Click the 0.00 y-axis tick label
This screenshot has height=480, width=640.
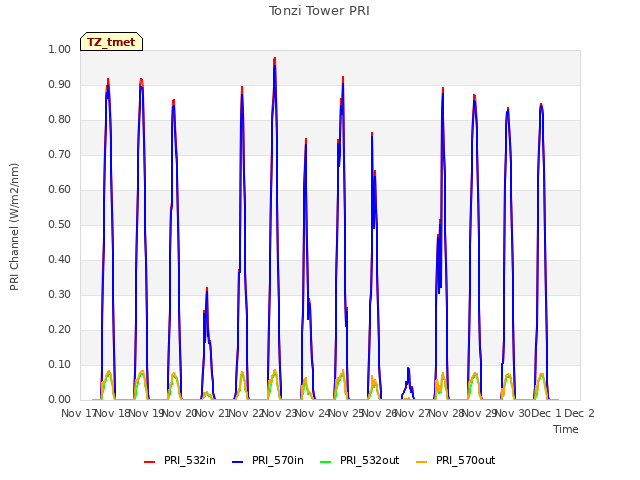[60, 399]
